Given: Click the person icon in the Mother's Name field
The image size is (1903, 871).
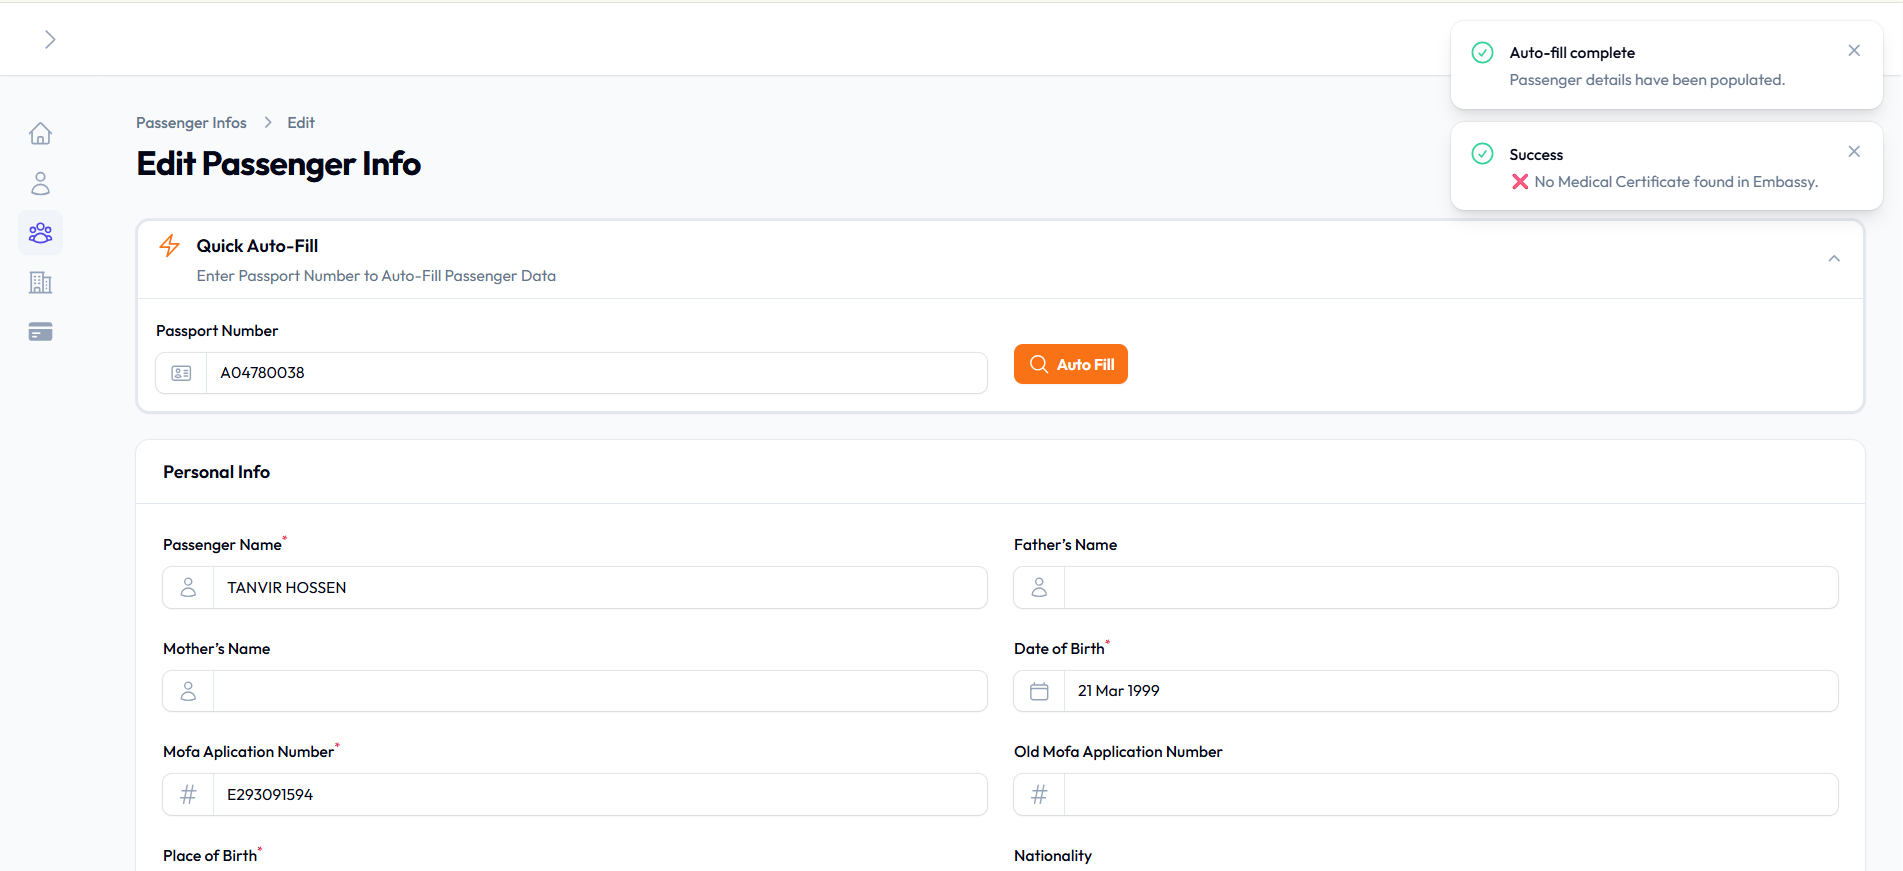Looking at the screenshot, I should point(188,691).
